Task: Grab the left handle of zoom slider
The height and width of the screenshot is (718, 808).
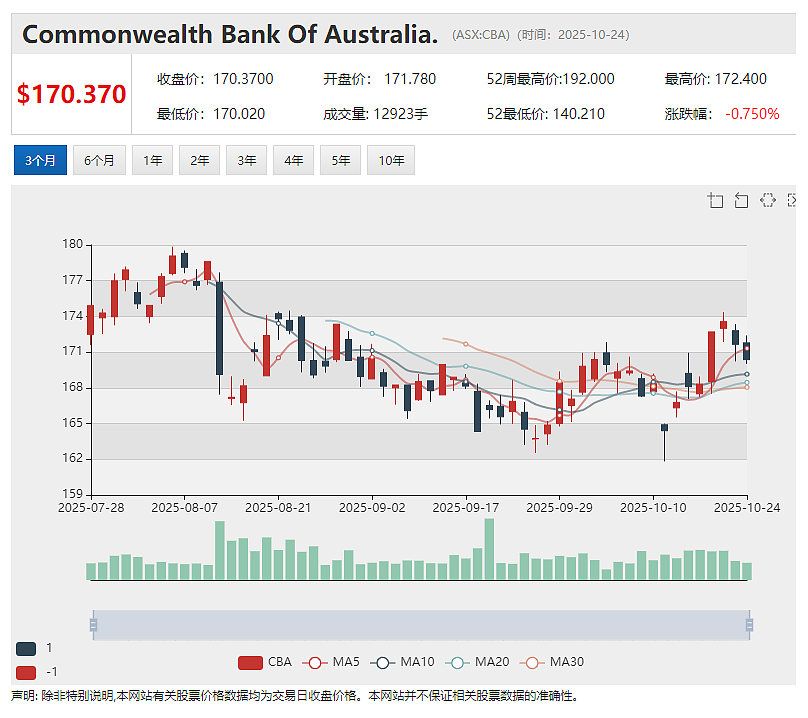Action: click(93, 625)
